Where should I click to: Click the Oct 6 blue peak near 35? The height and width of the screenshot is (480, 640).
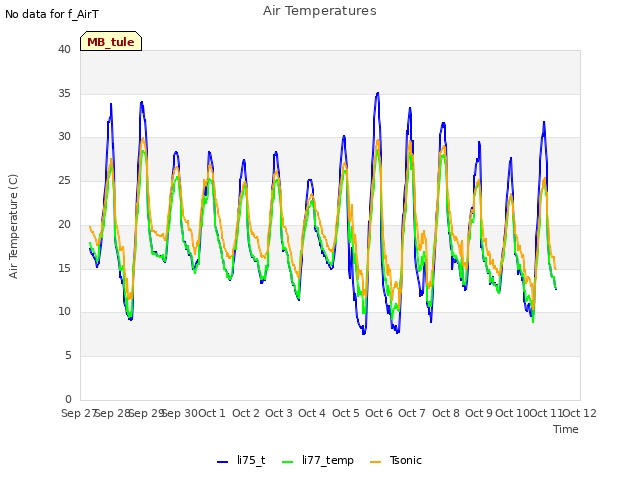[378, 93]
